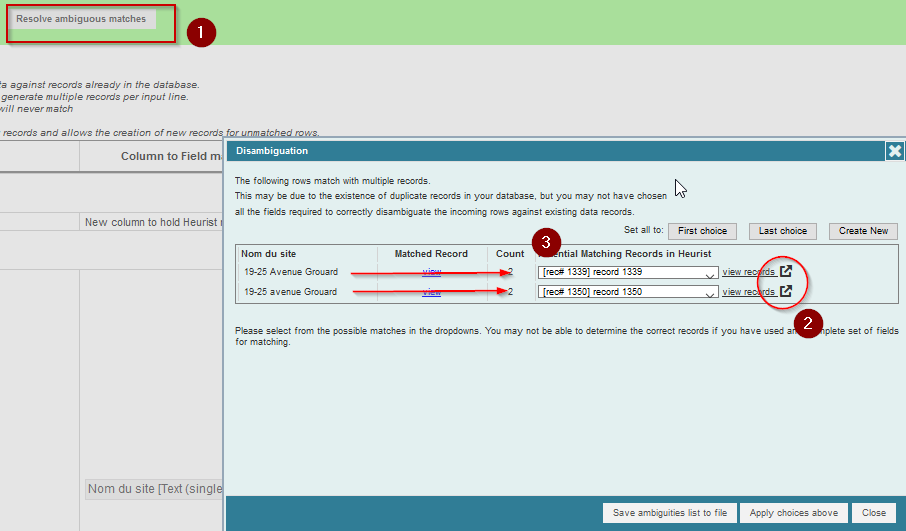Expand the record 1350 matching dropdown
Screen dimensions: 906x531
(709, 293)
